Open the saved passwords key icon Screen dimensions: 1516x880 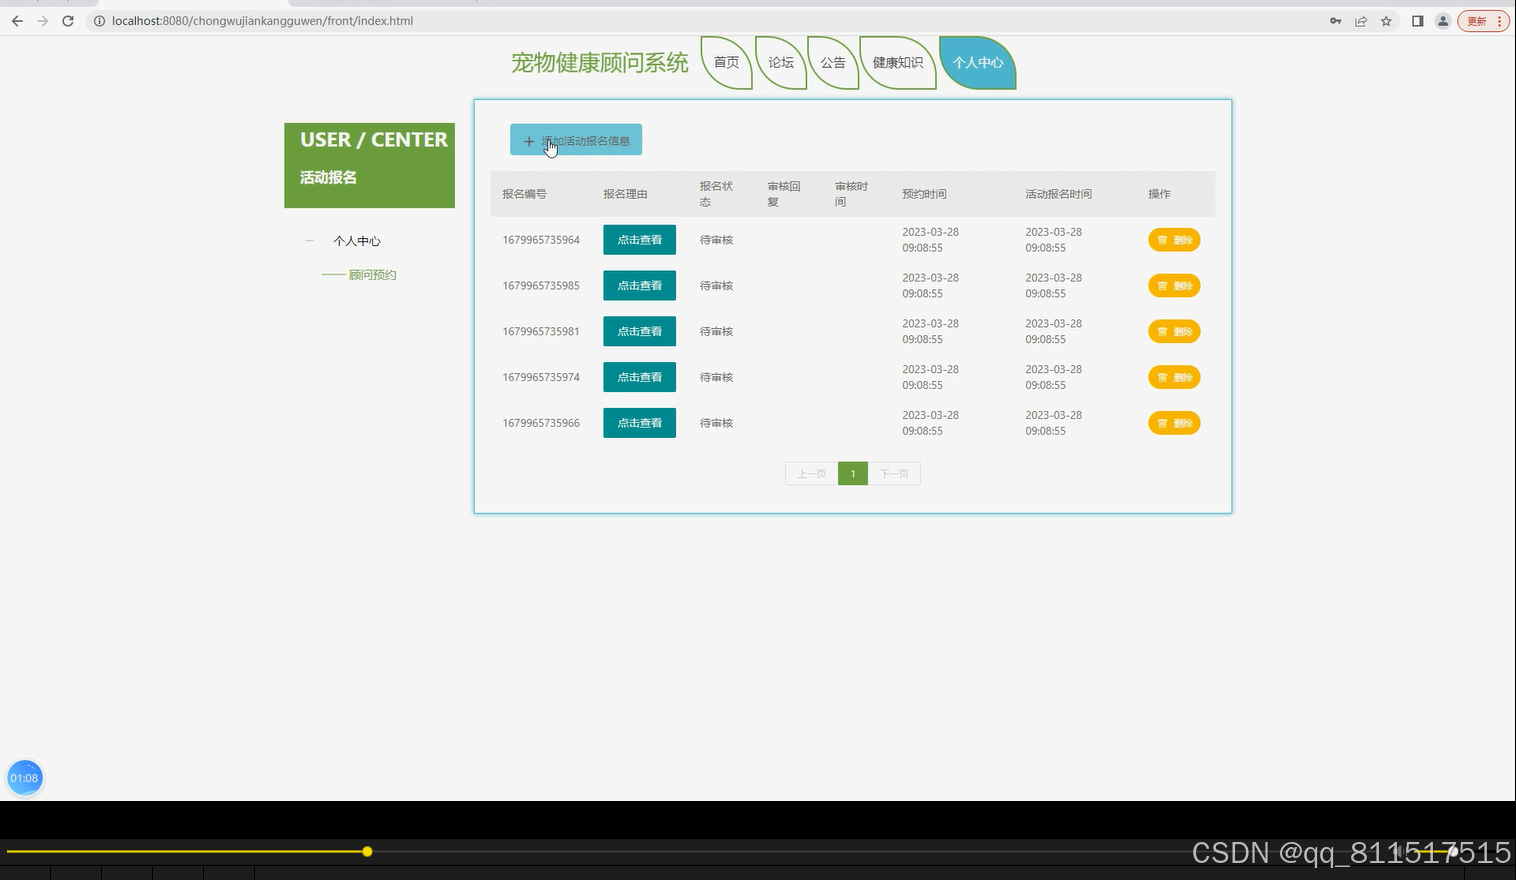click(1335, 21)
